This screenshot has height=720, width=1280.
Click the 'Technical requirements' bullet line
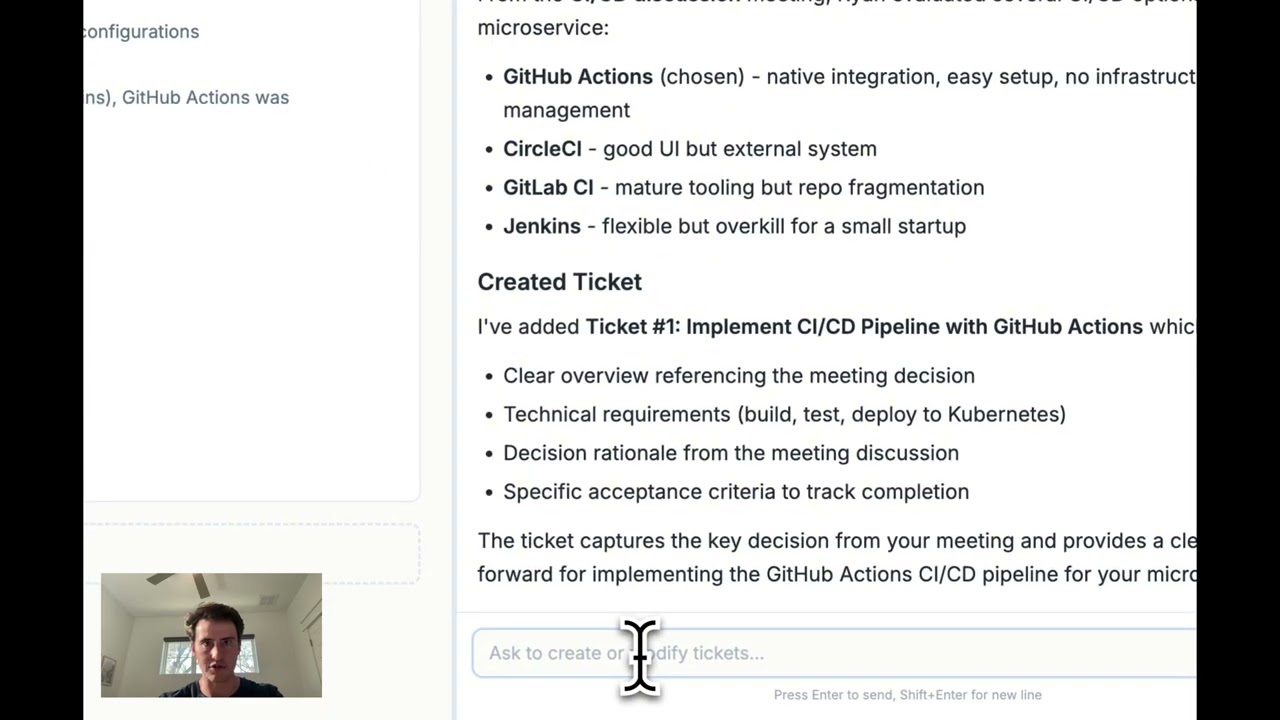tap(784, 414)
